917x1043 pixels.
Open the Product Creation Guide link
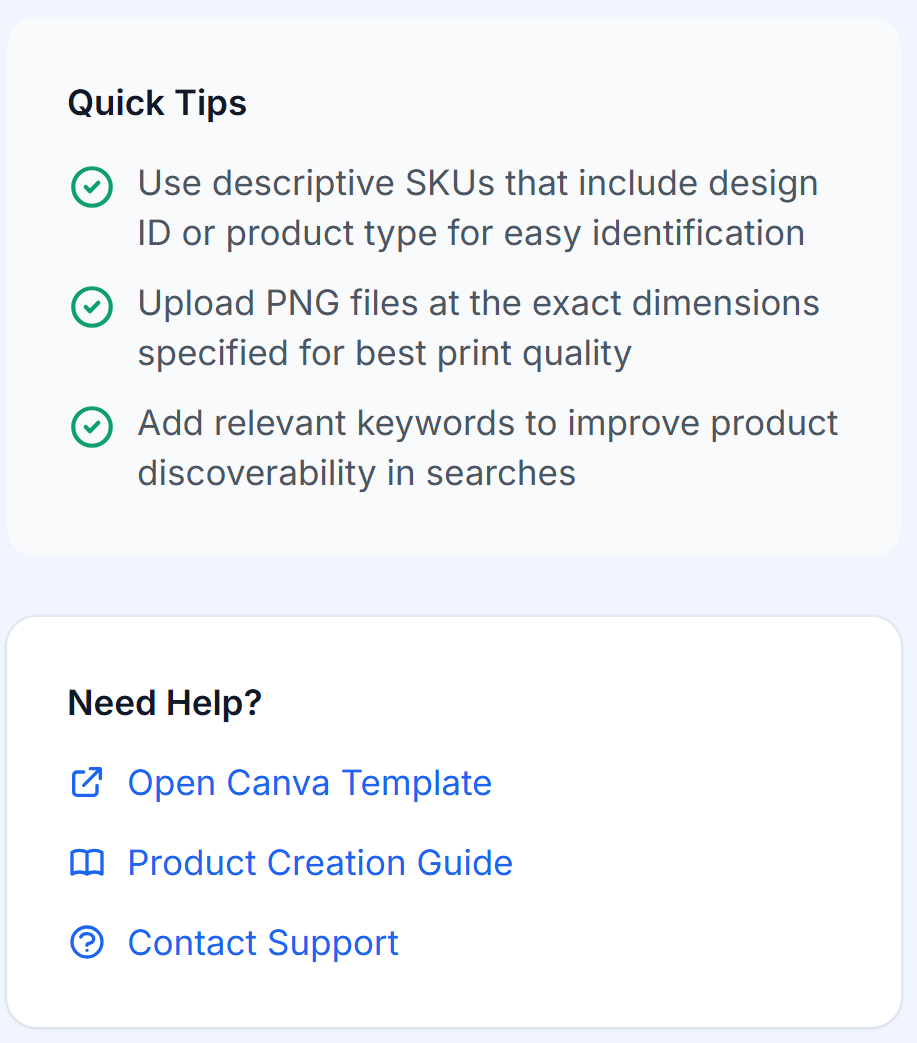tap(320, 862)
